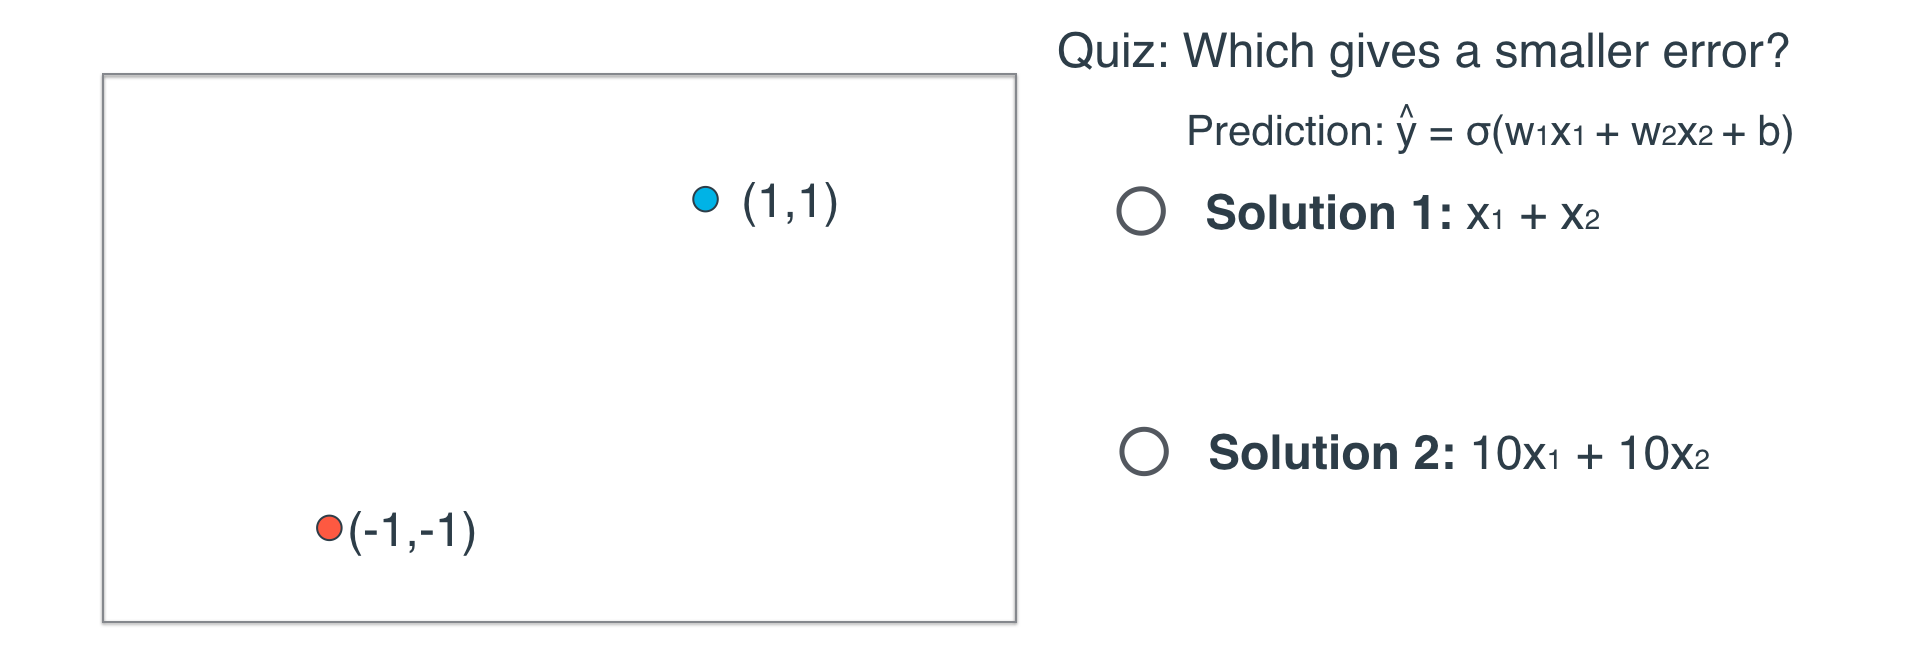Click the bias term b in the formula
This screenshot has height=663, width=1920.
click(x=1768, y=131)
